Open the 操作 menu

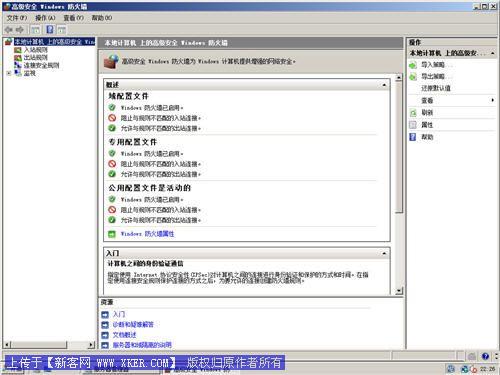45,18
